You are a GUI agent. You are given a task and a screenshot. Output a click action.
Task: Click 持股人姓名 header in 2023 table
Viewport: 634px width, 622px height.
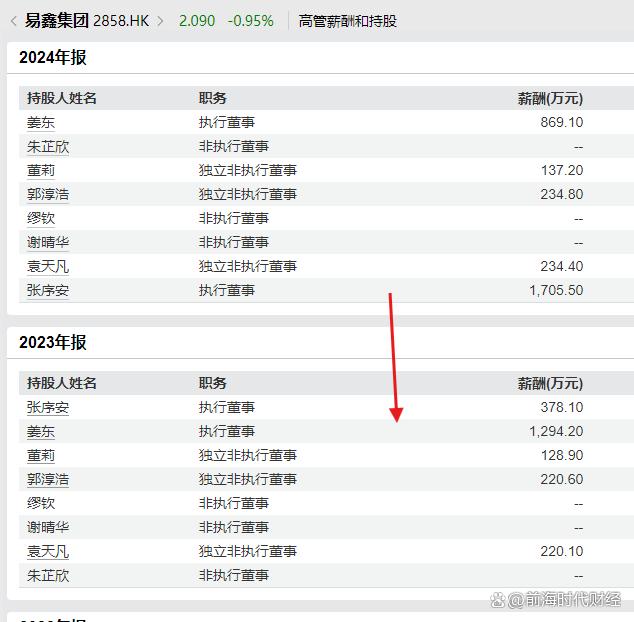point(62,383)
